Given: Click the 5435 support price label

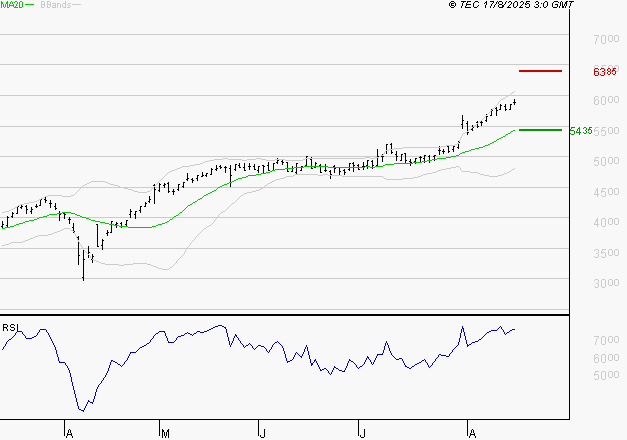Looking at the screenshot, I should click(x=580, y=131).
